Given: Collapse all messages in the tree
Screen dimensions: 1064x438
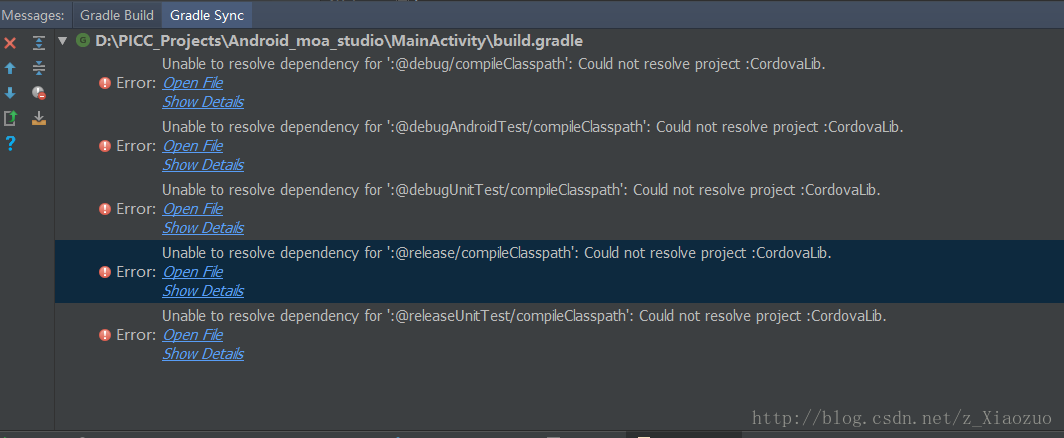Looking at the screenshot, I should click(39, 68).
